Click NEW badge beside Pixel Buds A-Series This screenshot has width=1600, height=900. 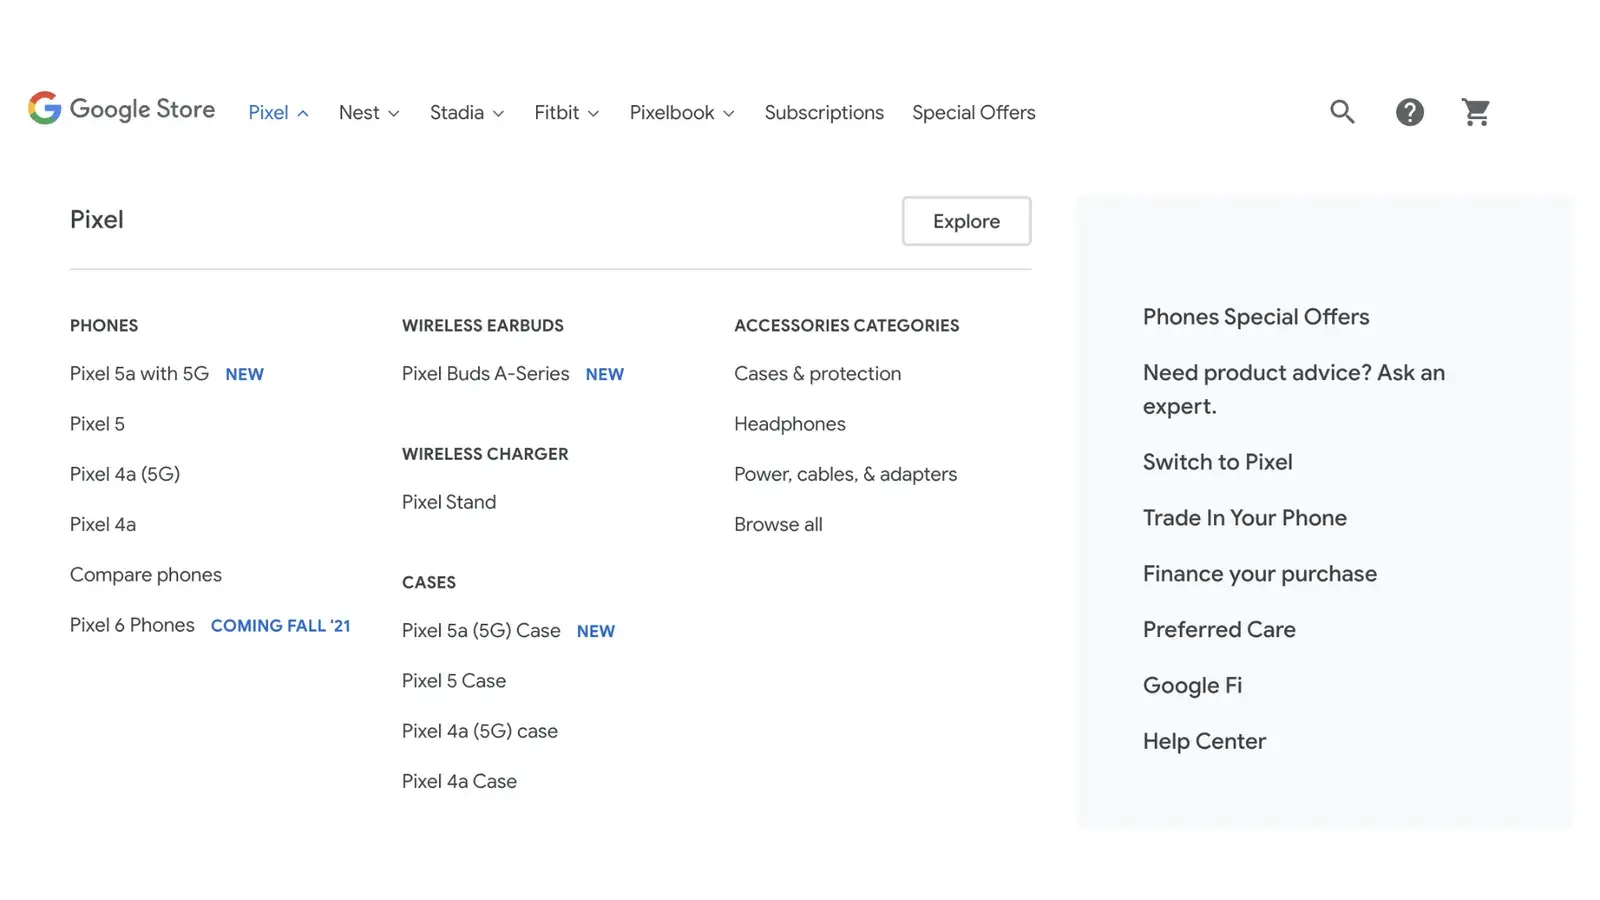click(605, 375)
